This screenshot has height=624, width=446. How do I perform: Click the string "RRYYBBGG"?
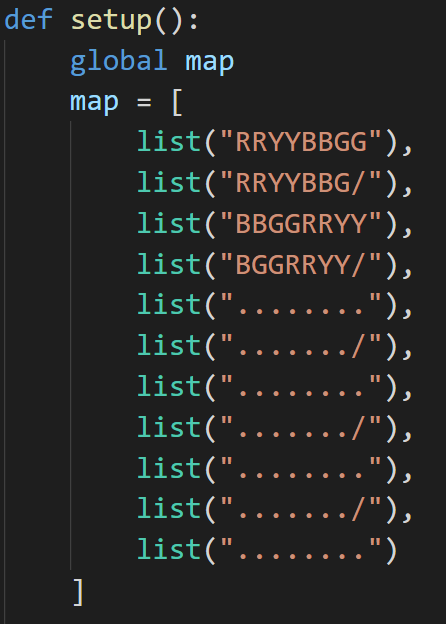tap(301, 141)
